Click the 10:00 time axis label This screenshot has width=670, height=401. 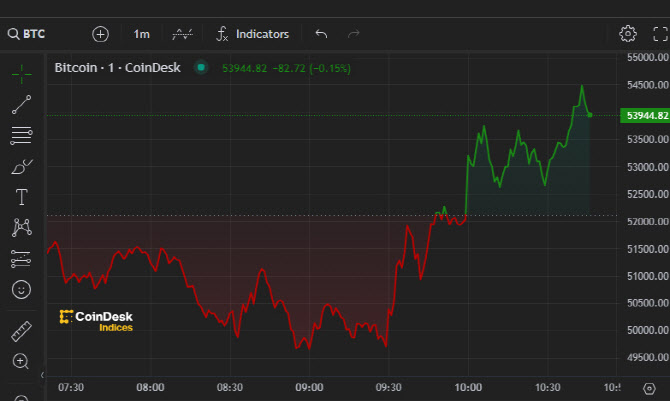[x=468, y=387]
